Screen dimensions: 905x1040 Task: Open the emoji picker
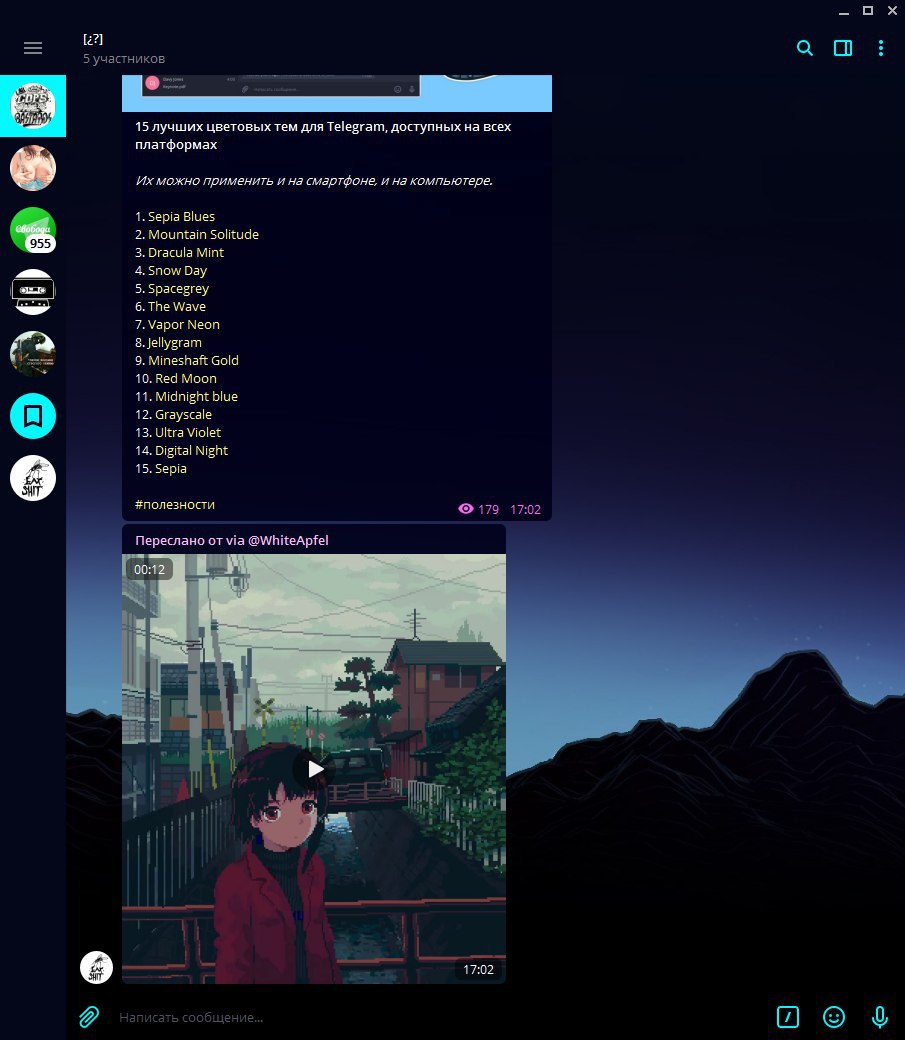pos(833,1017)
